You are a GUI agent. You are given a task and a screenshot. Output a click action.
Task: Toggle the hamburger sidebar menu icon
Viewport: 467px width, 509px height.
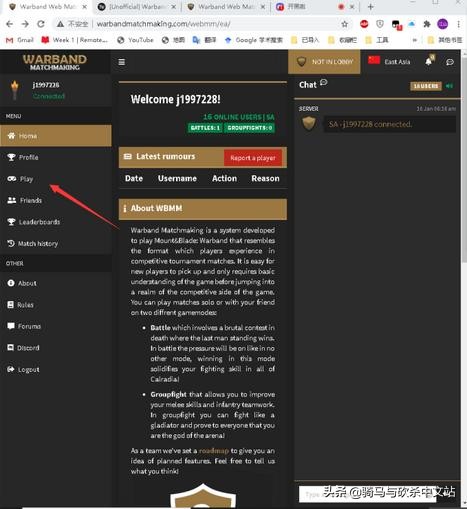[122, 62]
